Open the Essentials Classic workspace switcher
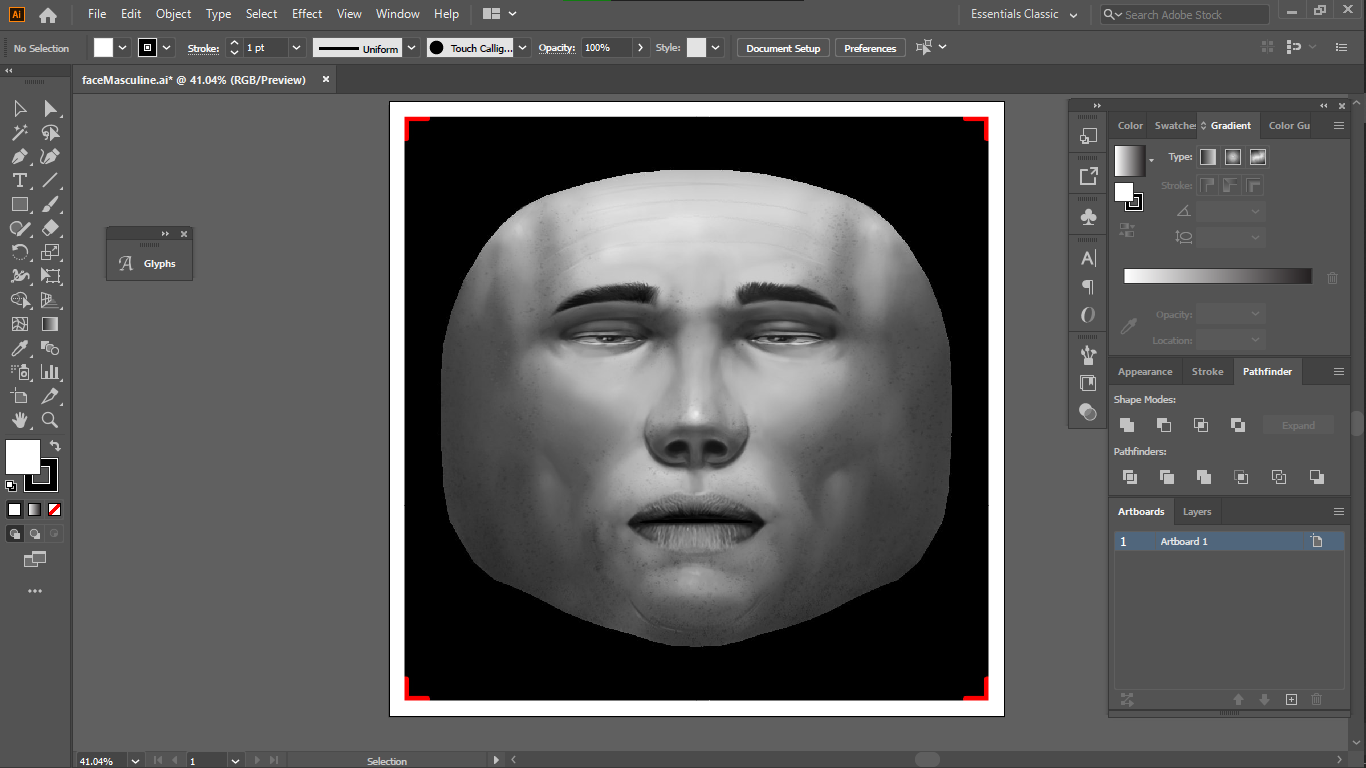 coord(1024,15)
